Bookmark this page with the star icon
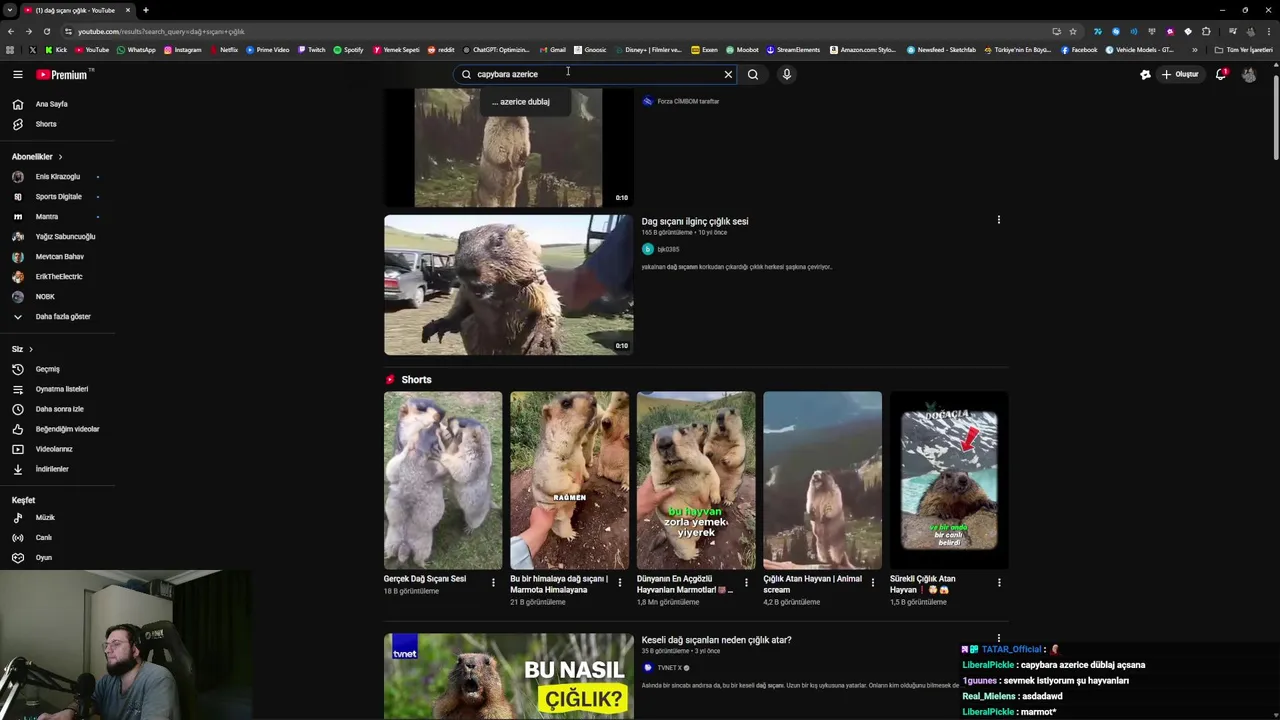The image size is (1280, 720). coord(1073,31)
